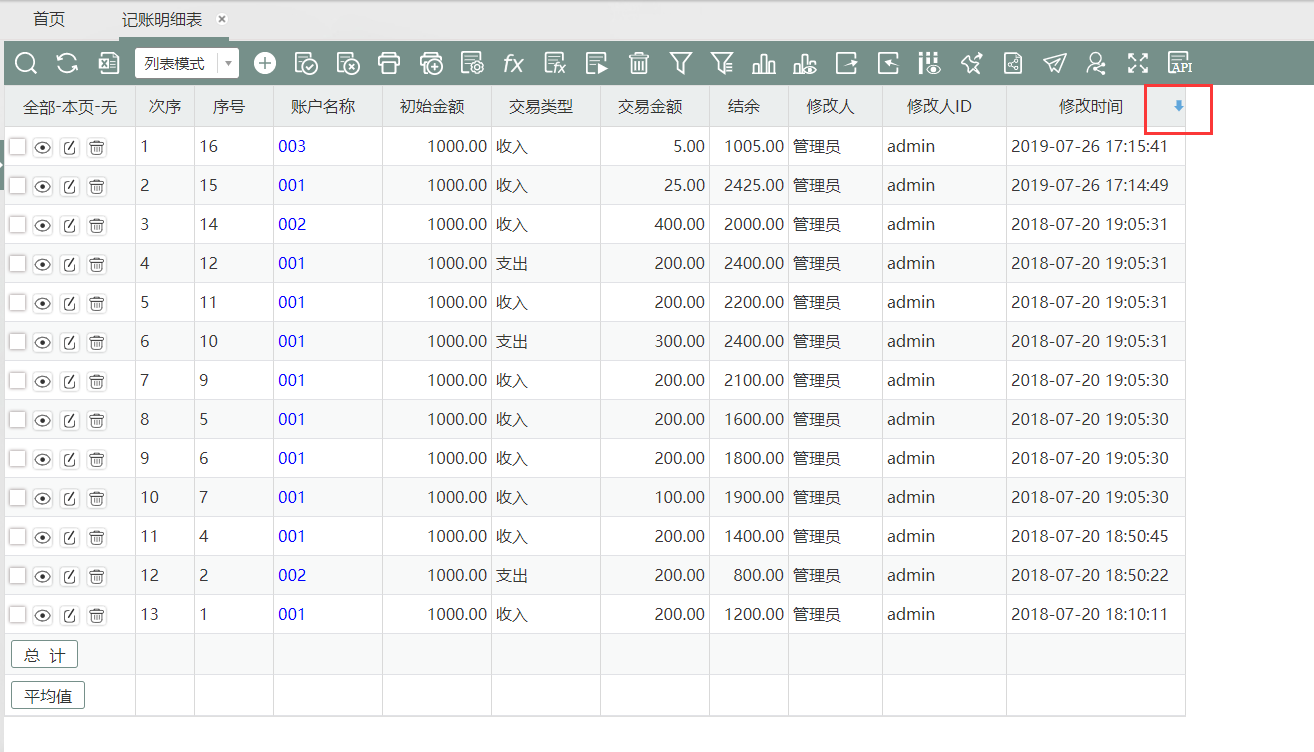Check the box for row 2
Viewport: 1314px width, 752px height.
18,185
